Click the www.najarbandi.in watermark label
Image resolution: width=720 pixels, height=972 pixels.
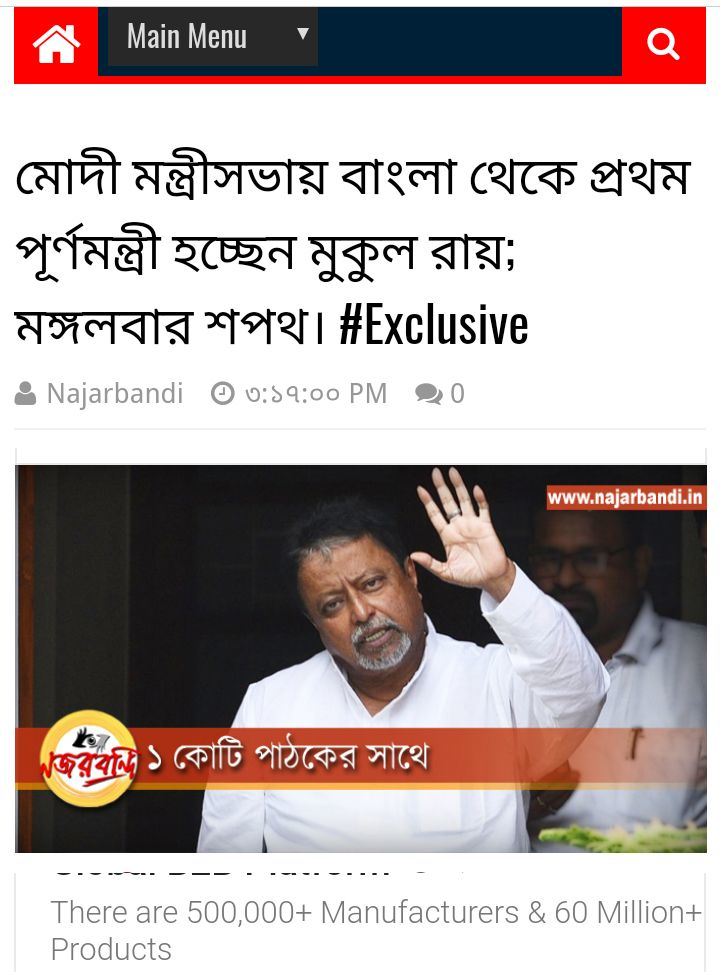(x=625, y=497)
